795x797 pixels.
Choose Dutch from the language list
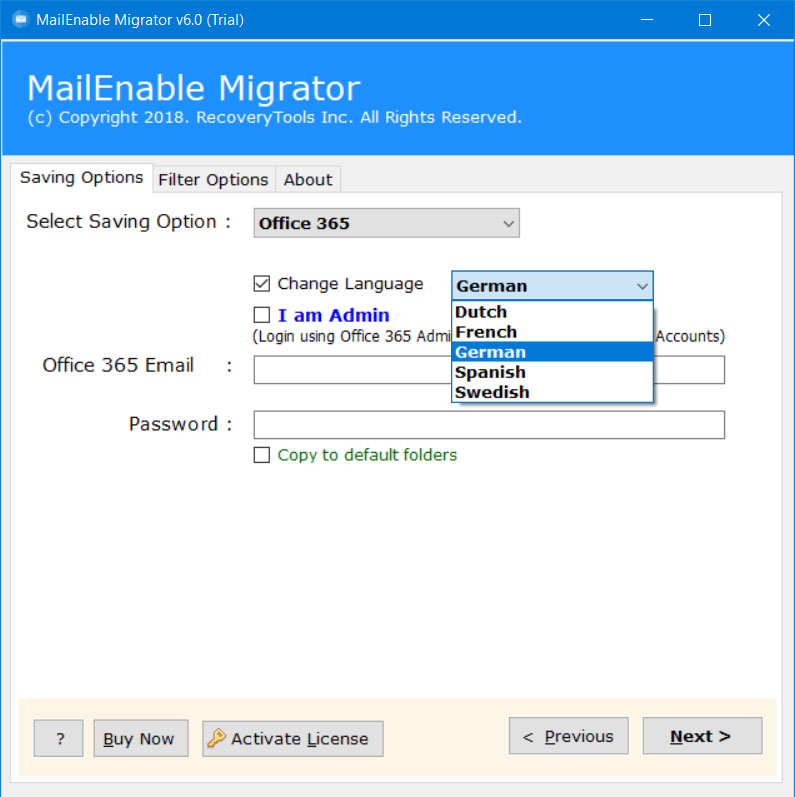[552, 312]
